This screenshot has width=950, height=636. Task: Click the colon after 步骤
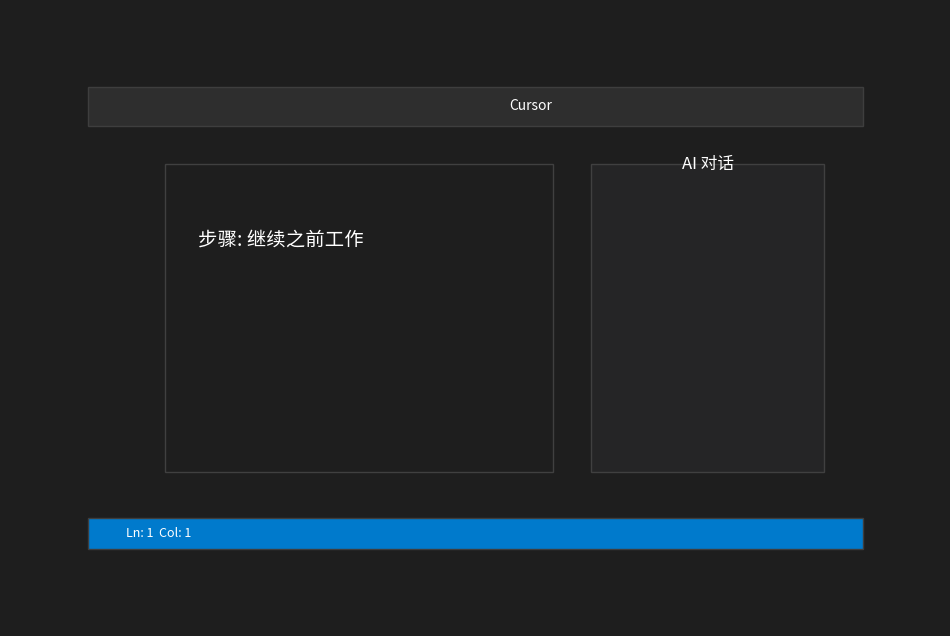[x=240, y=240]
